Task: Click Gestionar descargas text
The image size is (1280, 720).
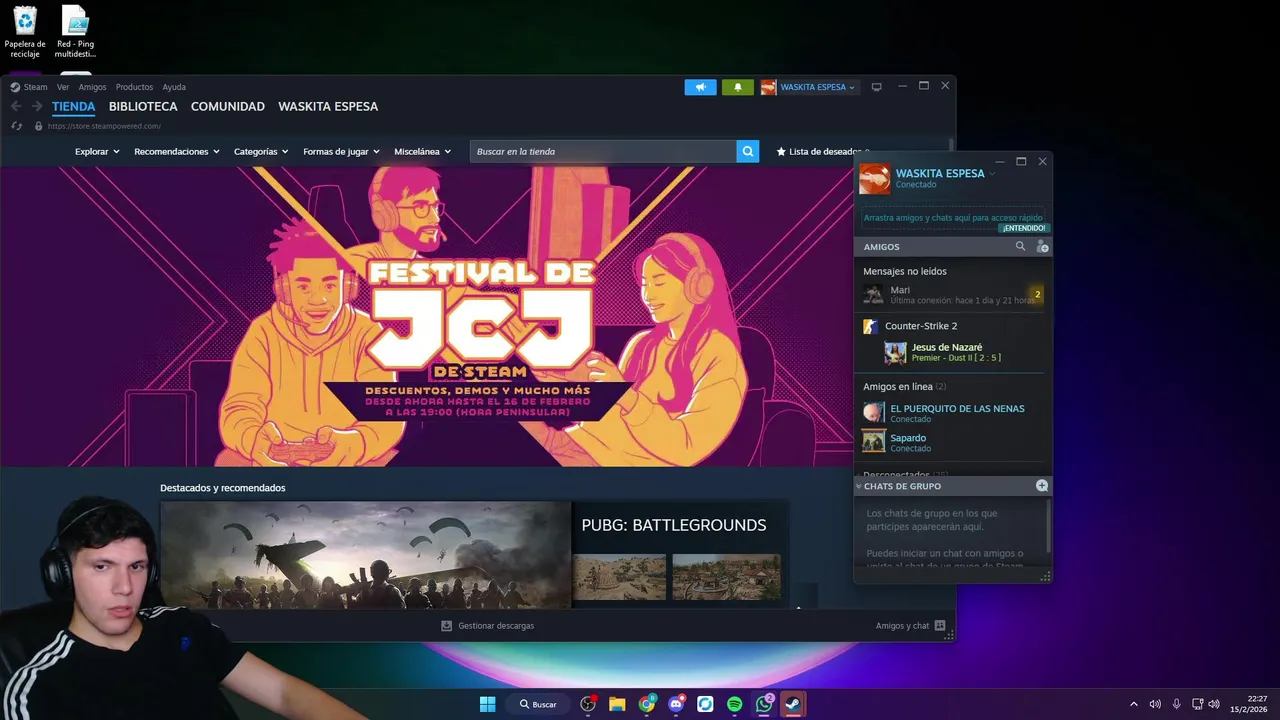Action: coord(496,626)
